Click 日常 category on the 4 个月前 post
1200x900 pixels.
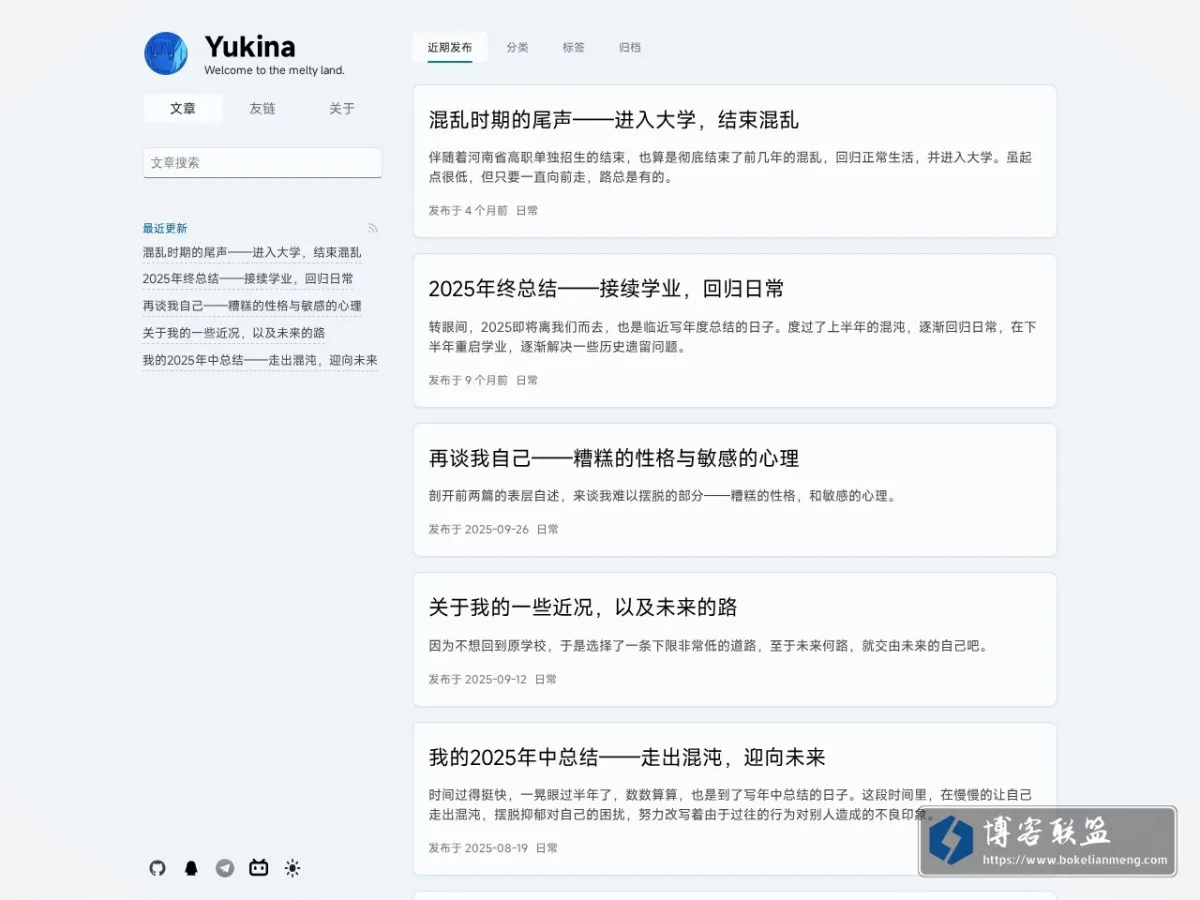pyautogui.click(x=527, y=211)
